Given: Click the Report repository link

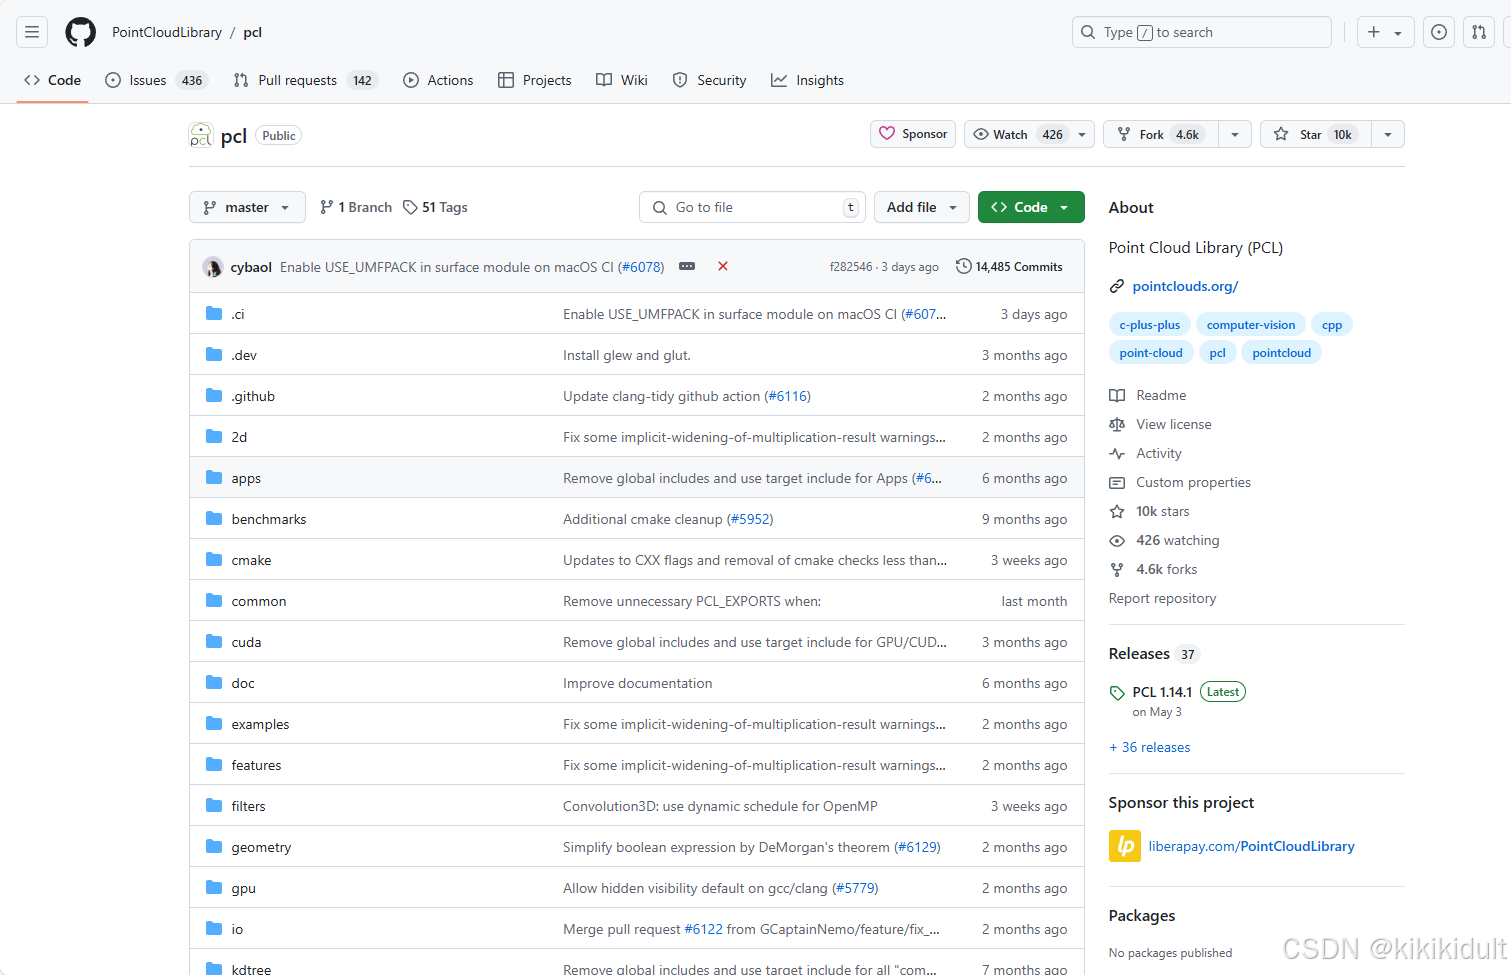Looking at the screenshot, I should coord(1163,599).
